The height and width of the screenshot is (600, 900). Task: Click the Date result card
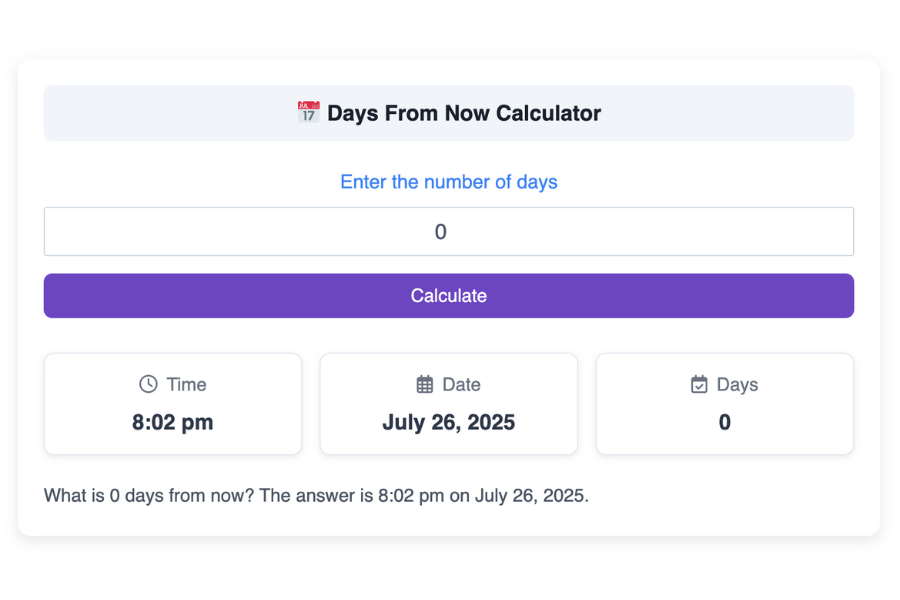pos(448,404)
